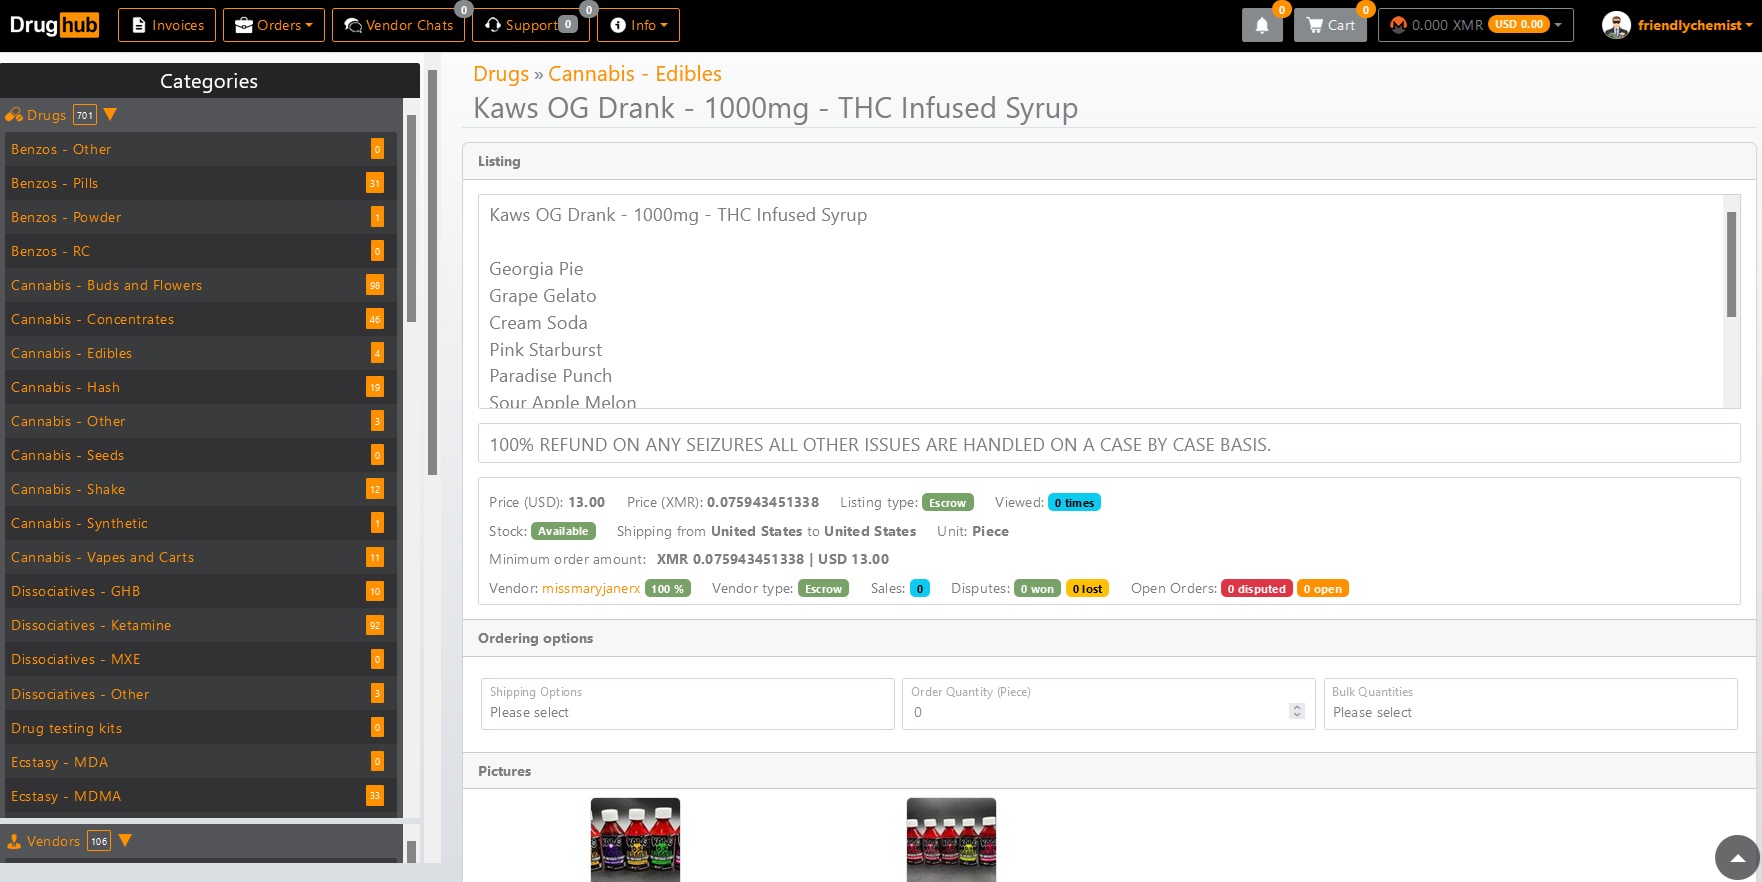Click the 100 % vendor rating badge

tap(668, 589)
